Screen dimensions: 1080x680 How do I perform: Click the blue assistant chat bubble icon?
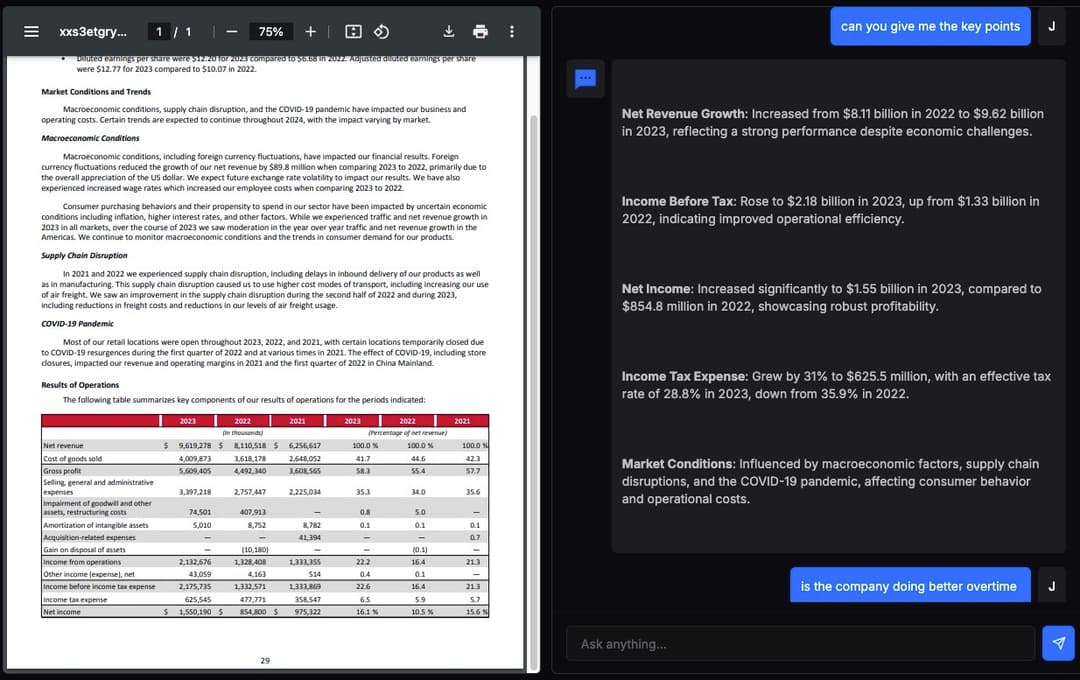point(586,79)
